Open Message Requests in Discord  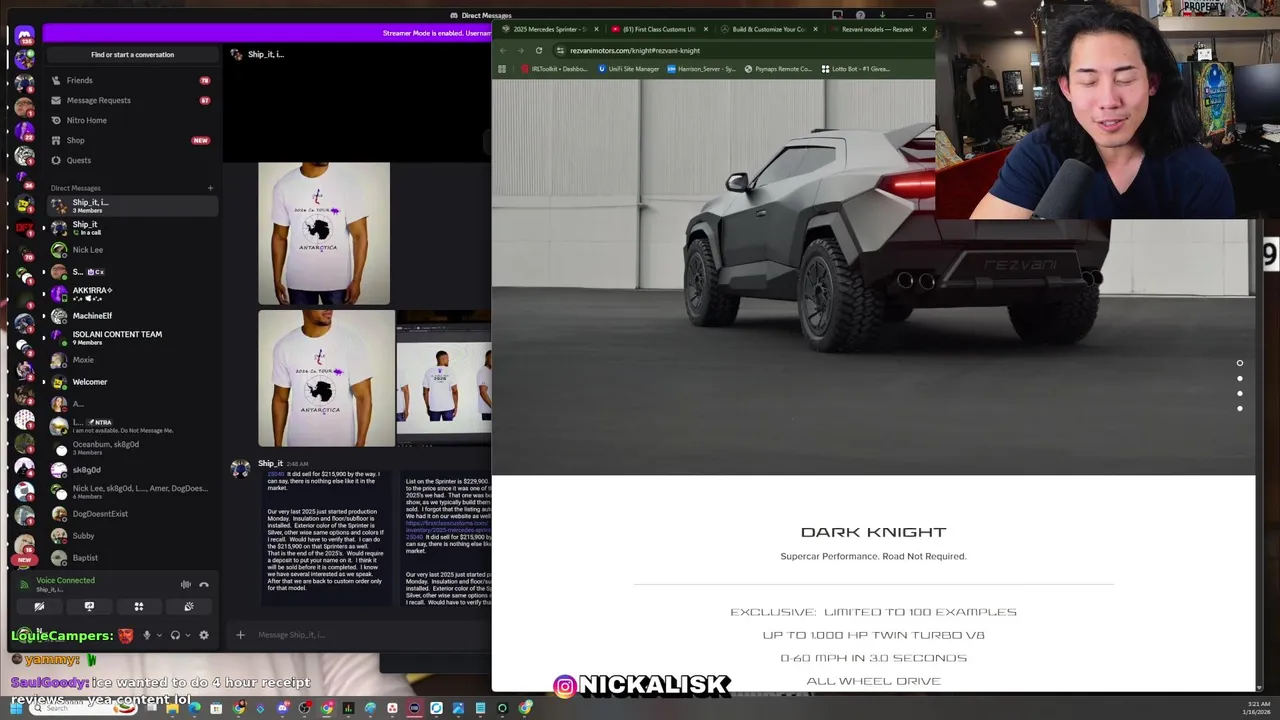click(132, 100)
